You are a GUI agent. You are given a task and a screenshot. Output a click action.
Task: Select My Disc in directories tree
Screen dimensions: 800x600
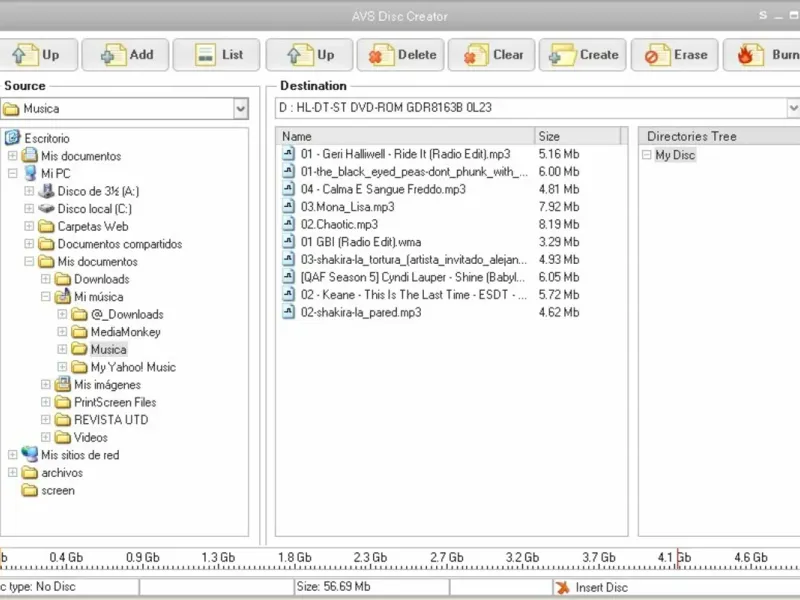pyautogui.click(x=675, y=155)
